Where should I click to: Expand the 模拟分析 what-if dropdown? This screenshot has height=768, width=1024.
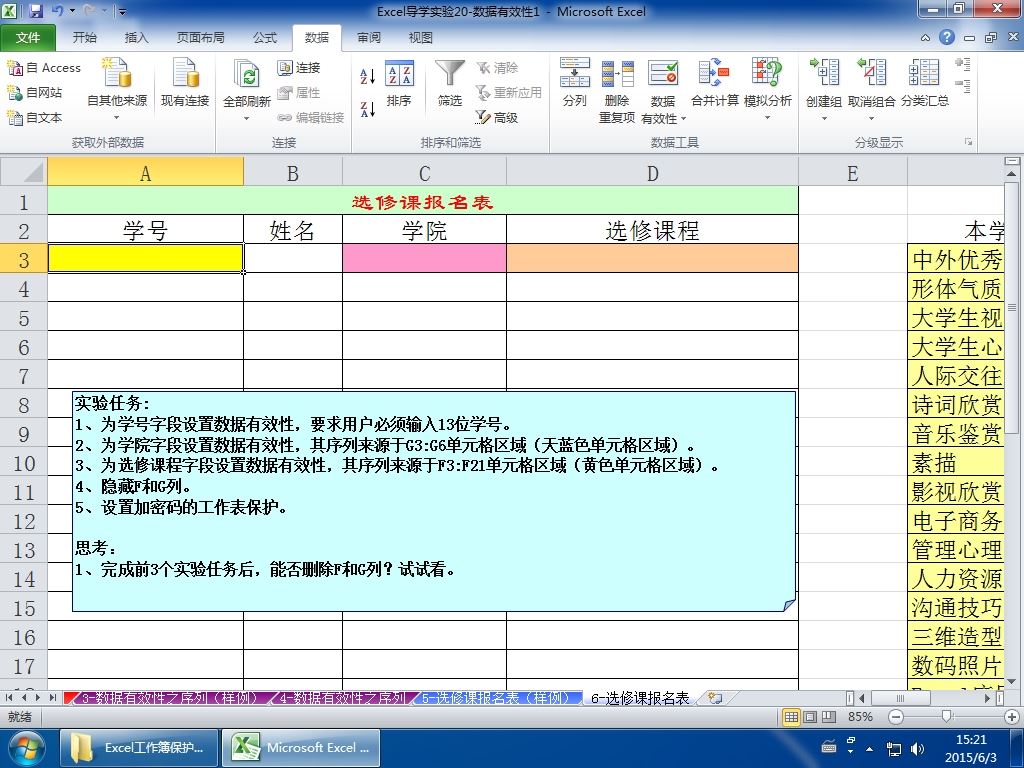tap(767, 118)
